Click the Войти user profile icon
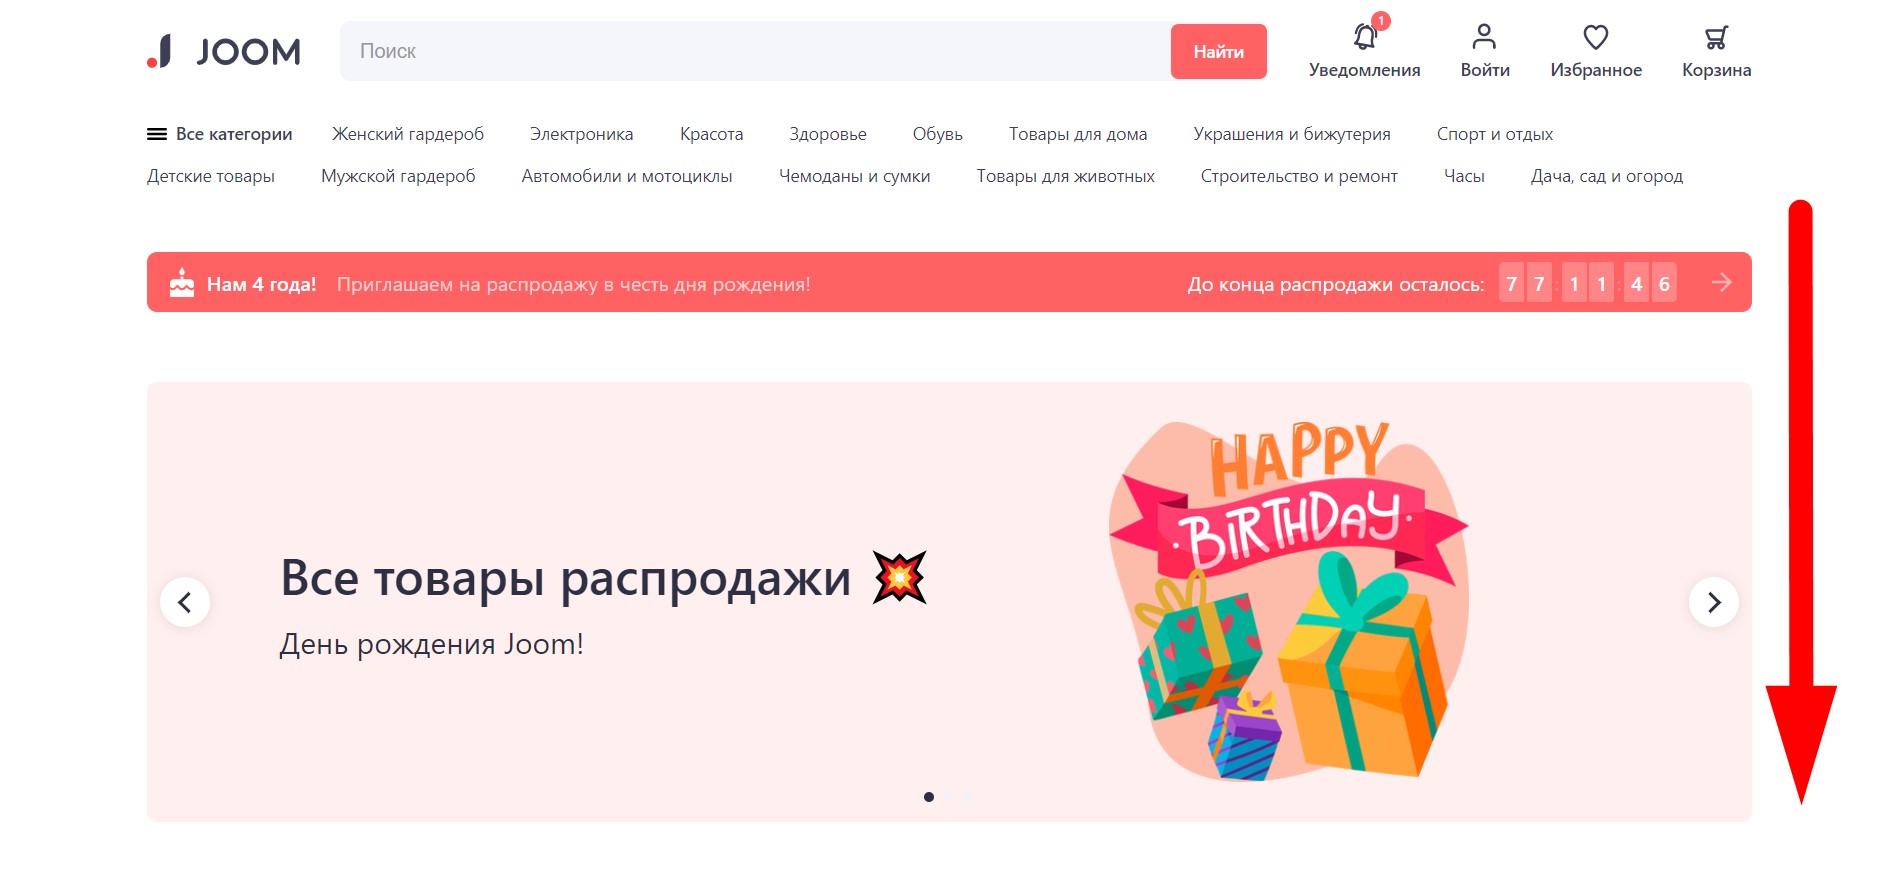 [x=1484, y=37]
